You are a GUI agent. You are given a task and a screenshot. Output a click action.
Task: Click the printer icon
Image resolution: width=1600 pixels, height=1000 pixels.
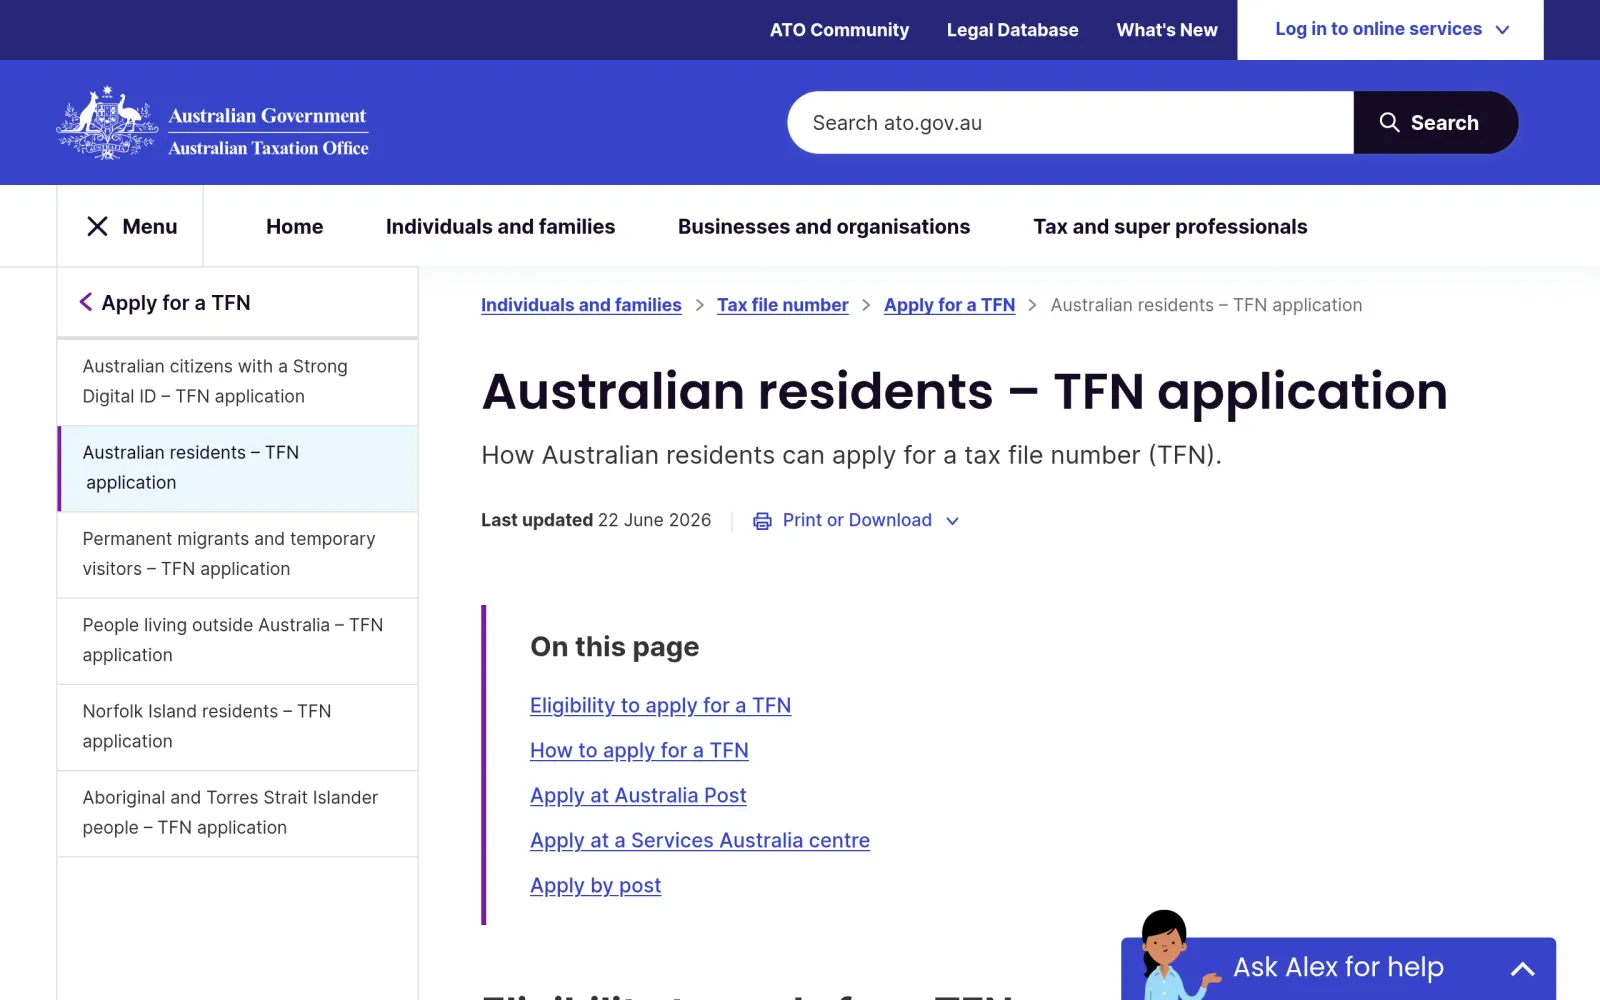coord(762,521)
